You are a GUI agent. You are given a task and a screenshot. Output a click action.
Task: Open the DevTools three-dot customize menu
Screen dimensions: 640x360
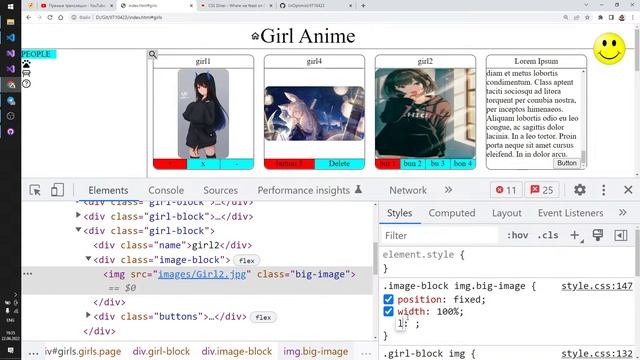tap(603, 190)
